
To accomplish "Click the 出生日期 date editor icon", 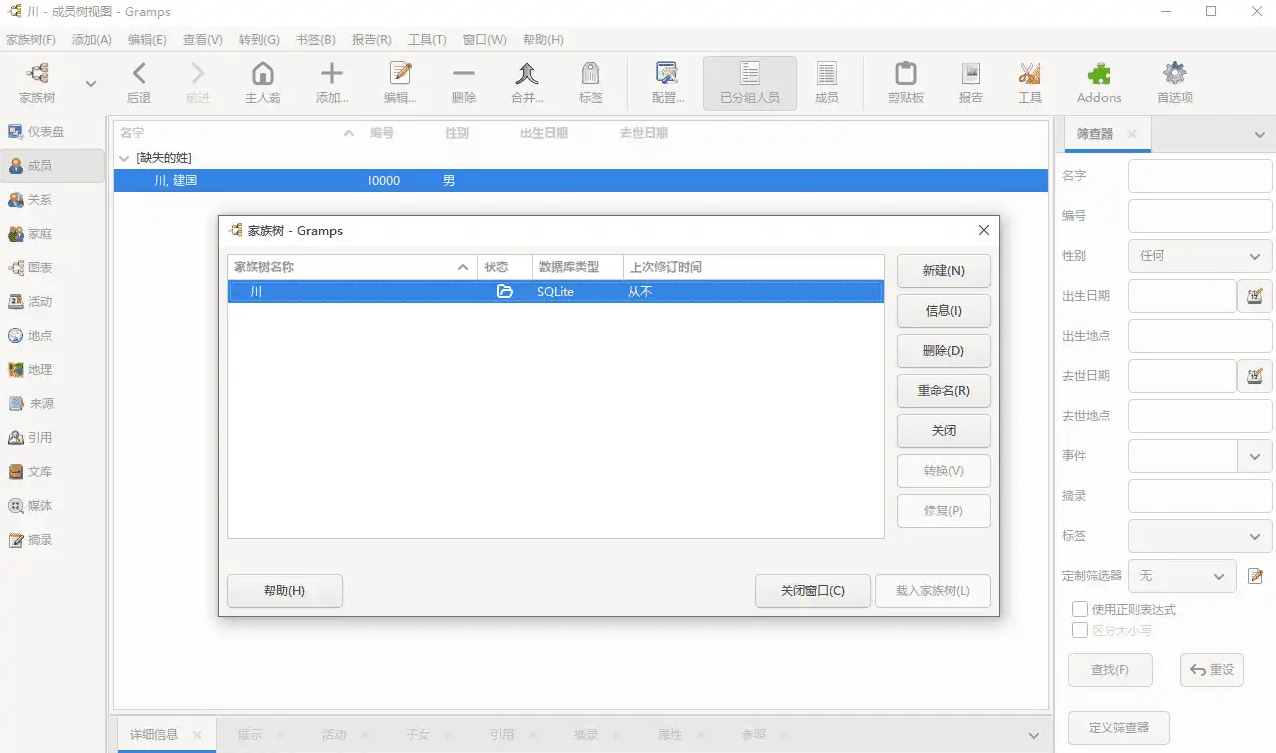I will (1254, 296).
